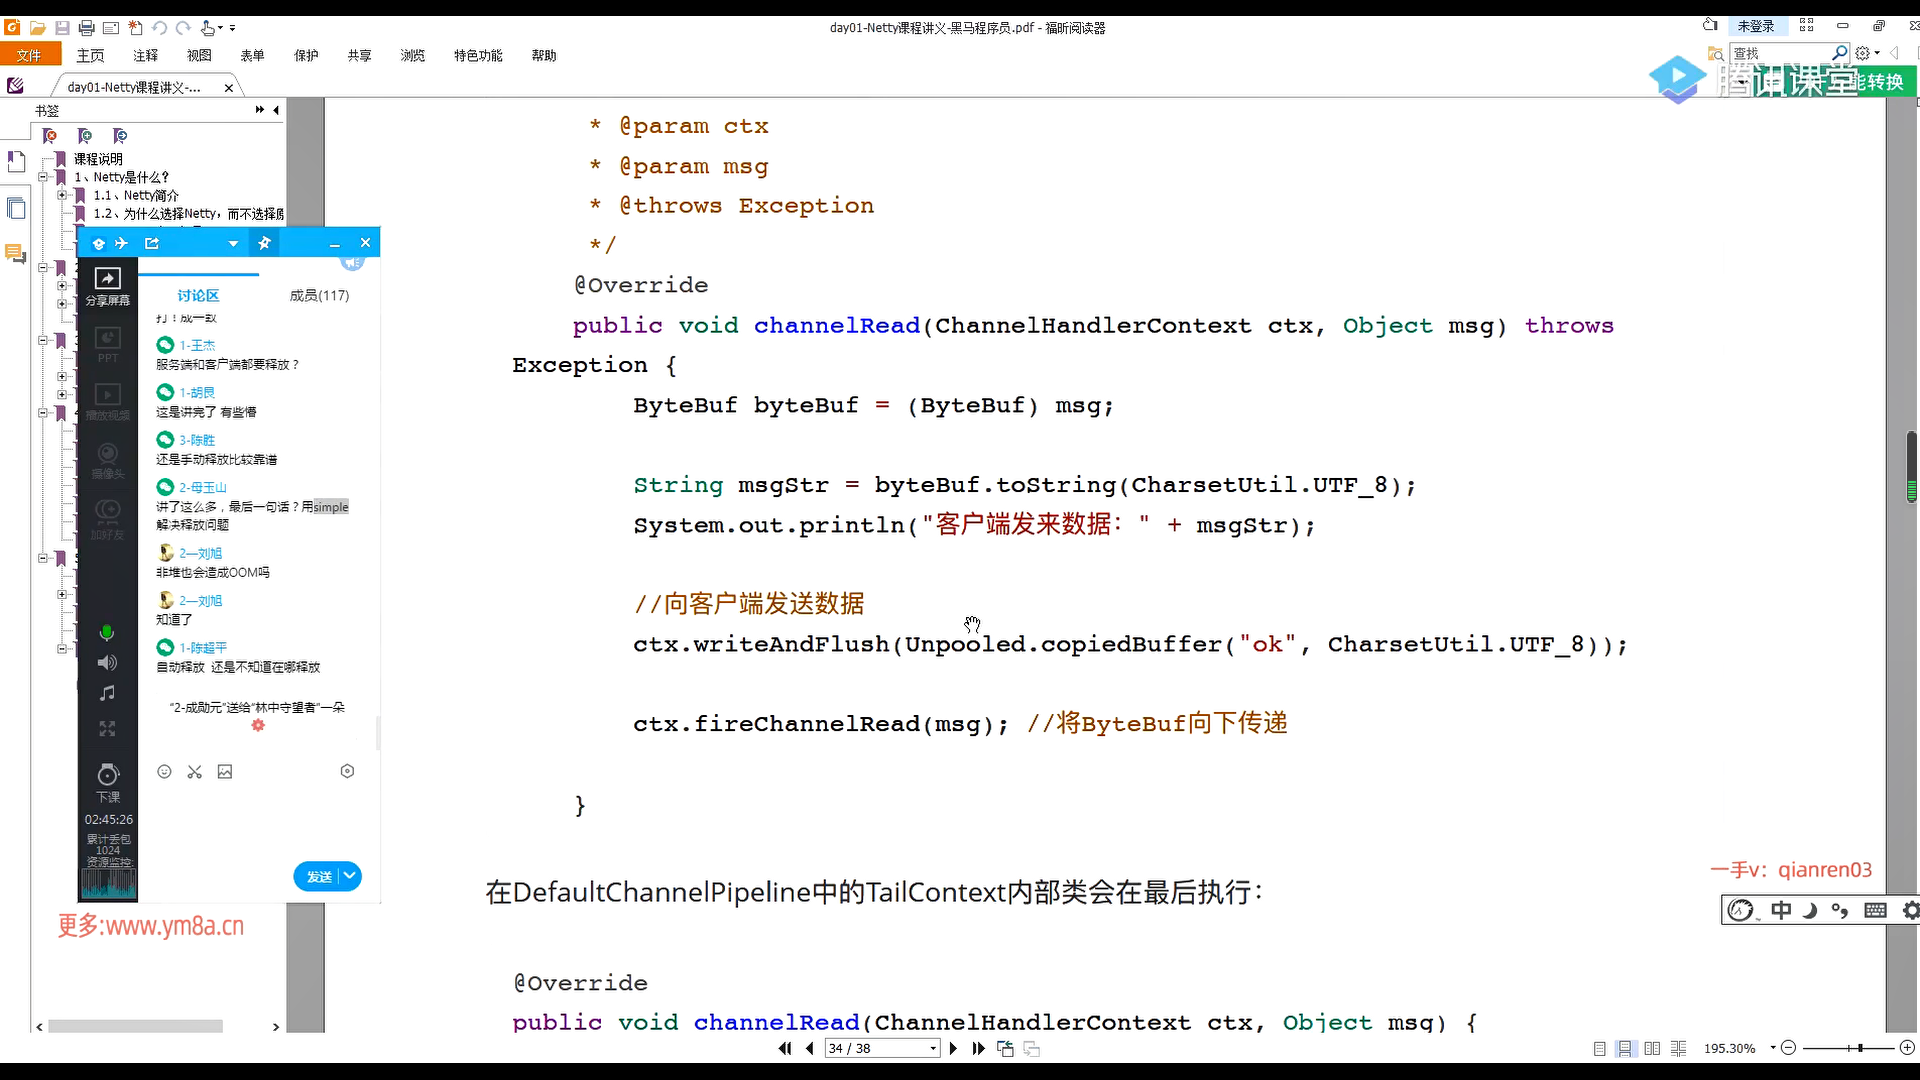The width and height of the screenshot is (1920, 1080).
Task: Open the zoom percentage dropdown
Action: click(1773, 1048)
